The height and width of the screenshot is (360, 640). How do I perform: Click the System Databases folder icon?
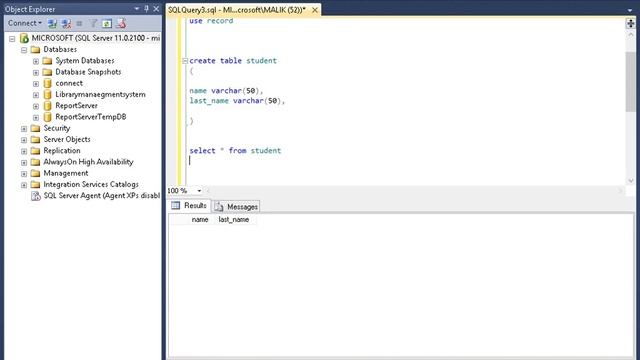pyautogui.click(x=47, y=61)
